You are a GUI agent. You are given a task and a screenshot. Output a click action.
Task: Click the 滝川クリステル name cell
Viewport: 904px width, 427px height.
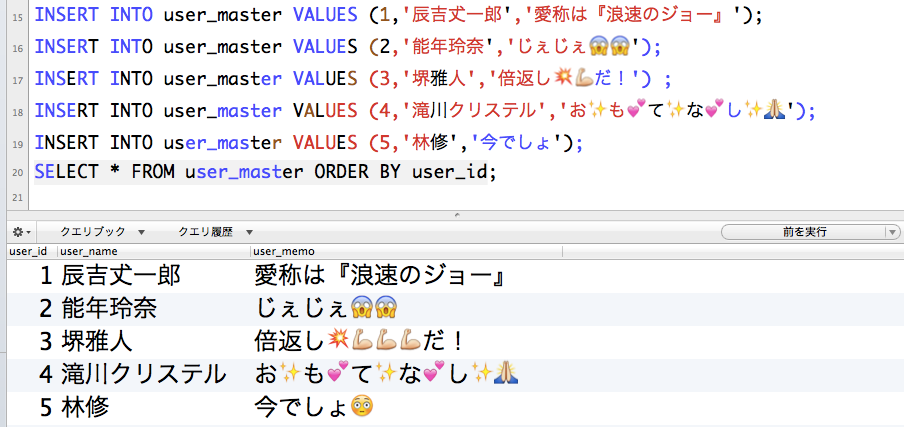144,375
